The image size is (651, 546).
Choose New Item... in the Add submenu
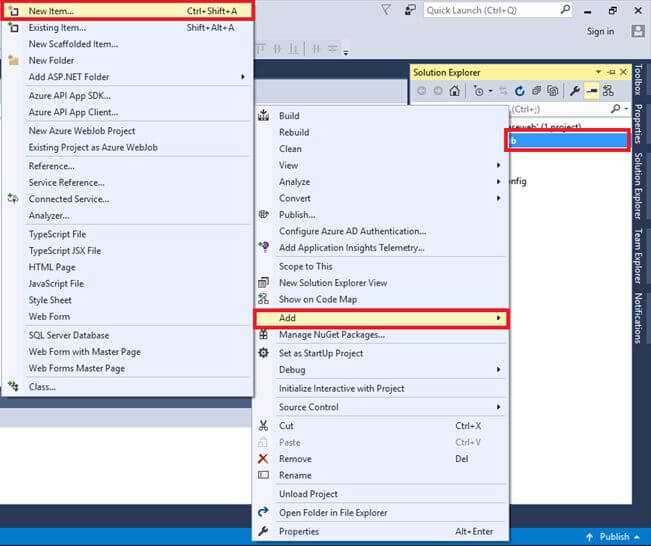coord(127,11)
